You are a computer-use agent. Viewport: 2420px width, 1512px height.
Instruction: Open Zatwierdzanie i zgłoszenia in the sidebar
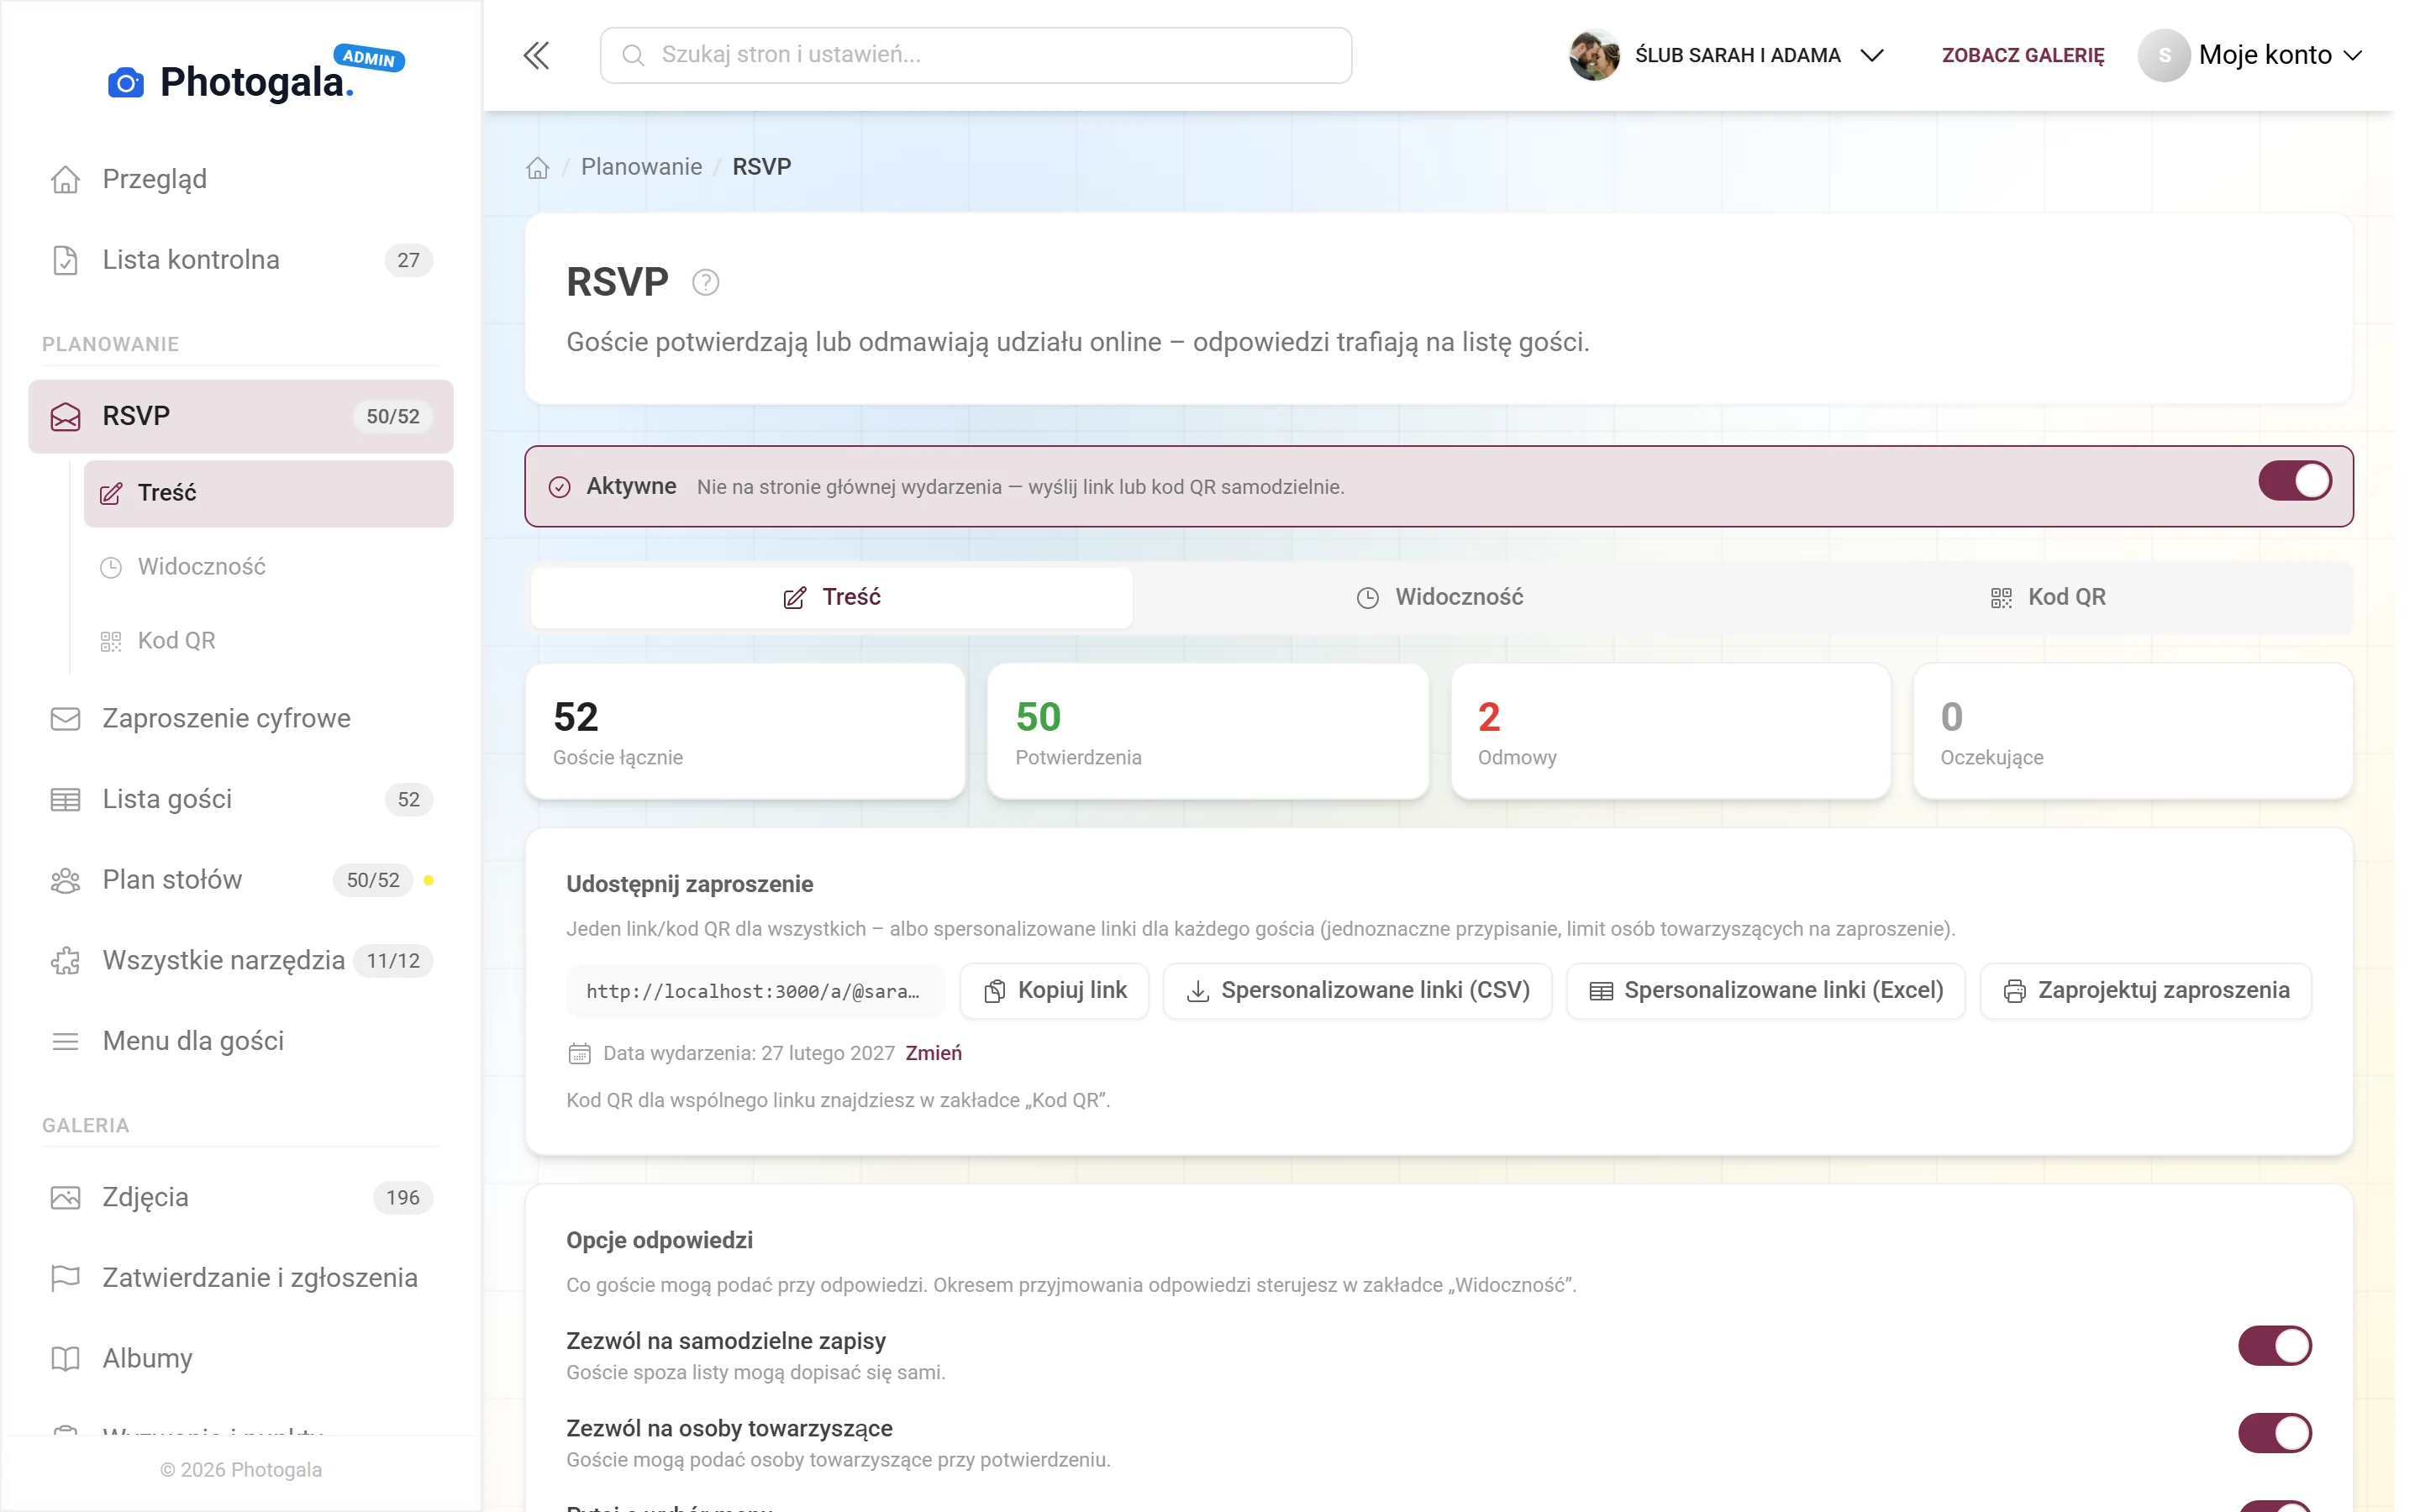[x=241, y=1277]
